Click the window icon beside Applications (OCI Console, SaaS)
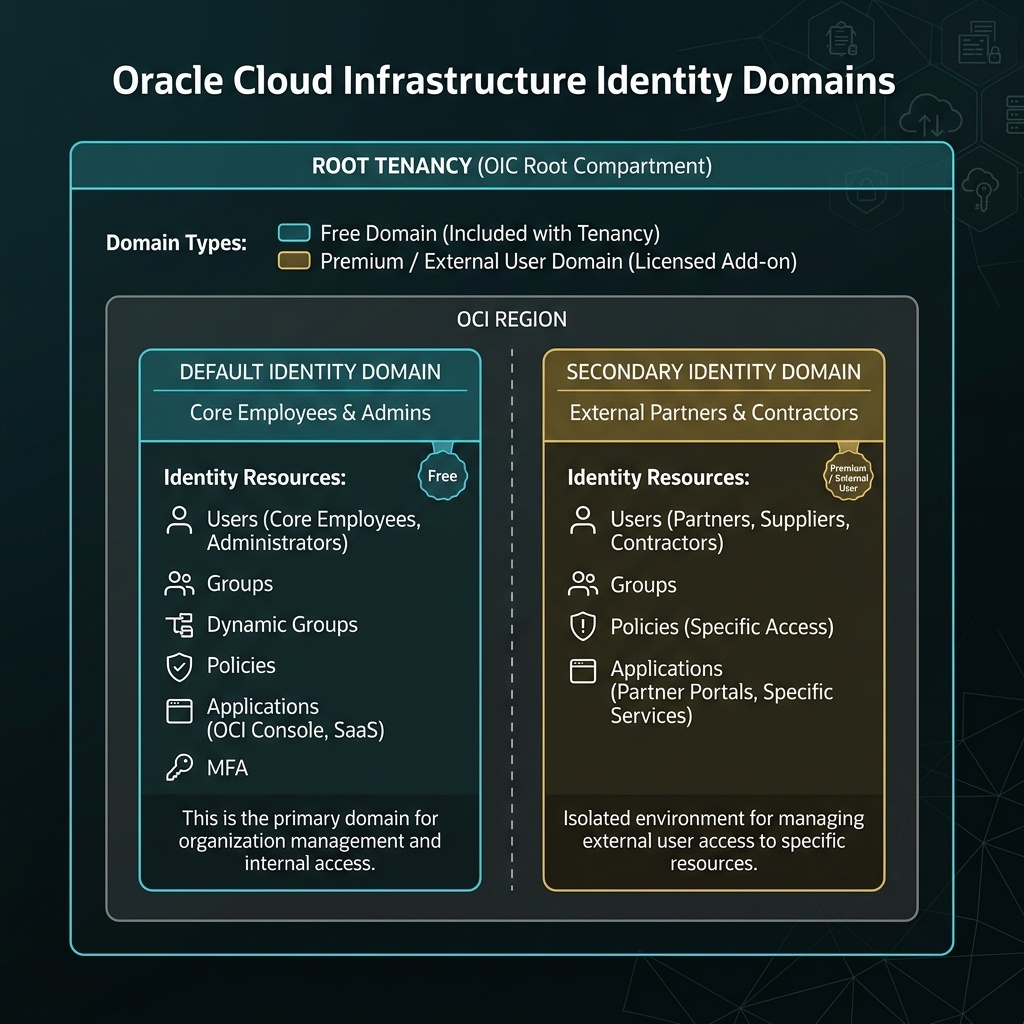 click(x=180, y=711)
